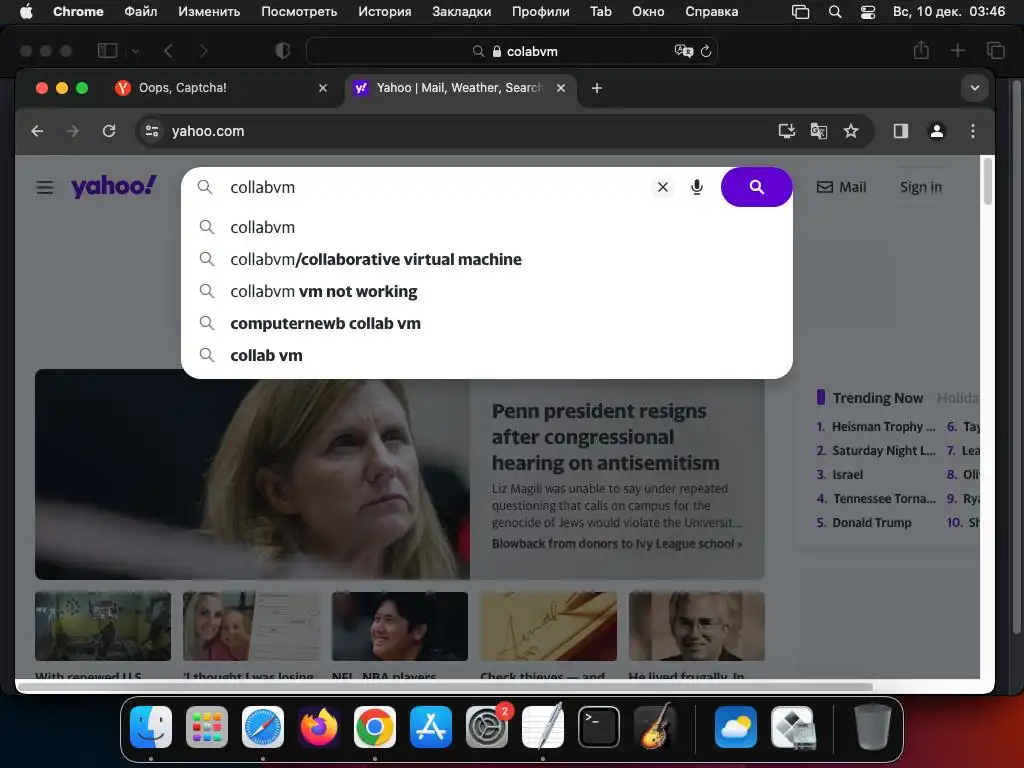The height and width of the screenshot is (768, 1024).
Task: Open Yahoo Mail link
Action: pyautogui.click(x=841, y=187)
